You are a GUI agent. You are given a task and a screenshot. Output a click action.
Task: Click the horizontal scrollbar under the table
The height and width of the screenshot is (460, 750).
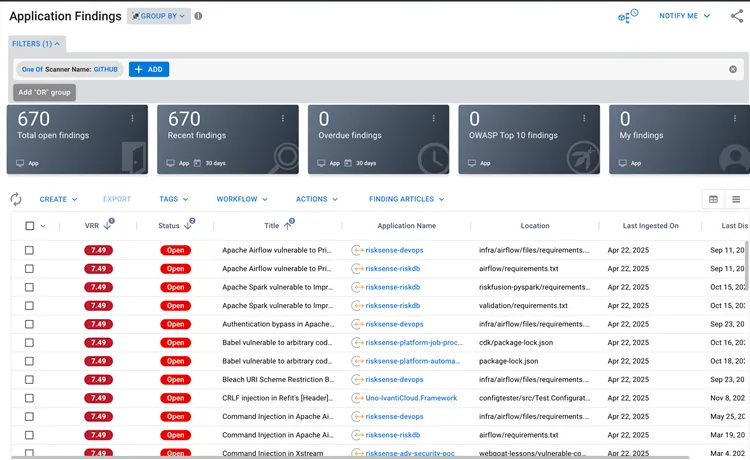[349, 458]
